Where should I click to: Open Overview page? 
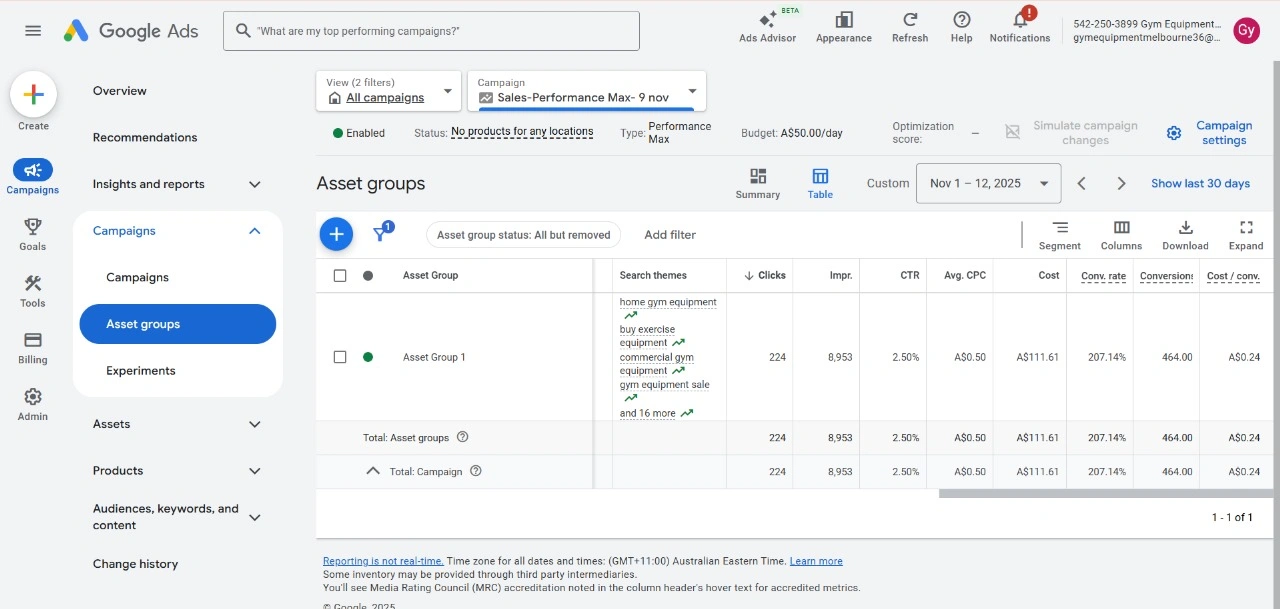(120, 91)
